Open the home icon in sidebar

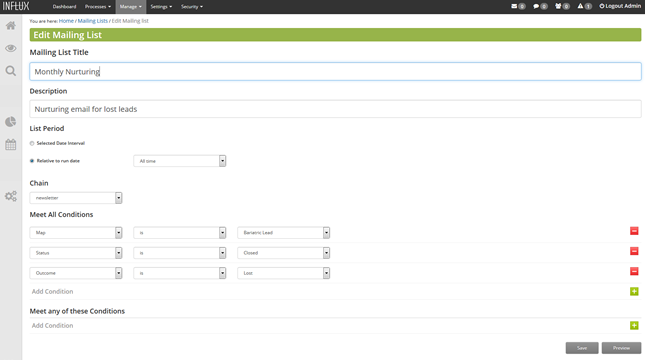pyautogui.click(x=11, y=26)
